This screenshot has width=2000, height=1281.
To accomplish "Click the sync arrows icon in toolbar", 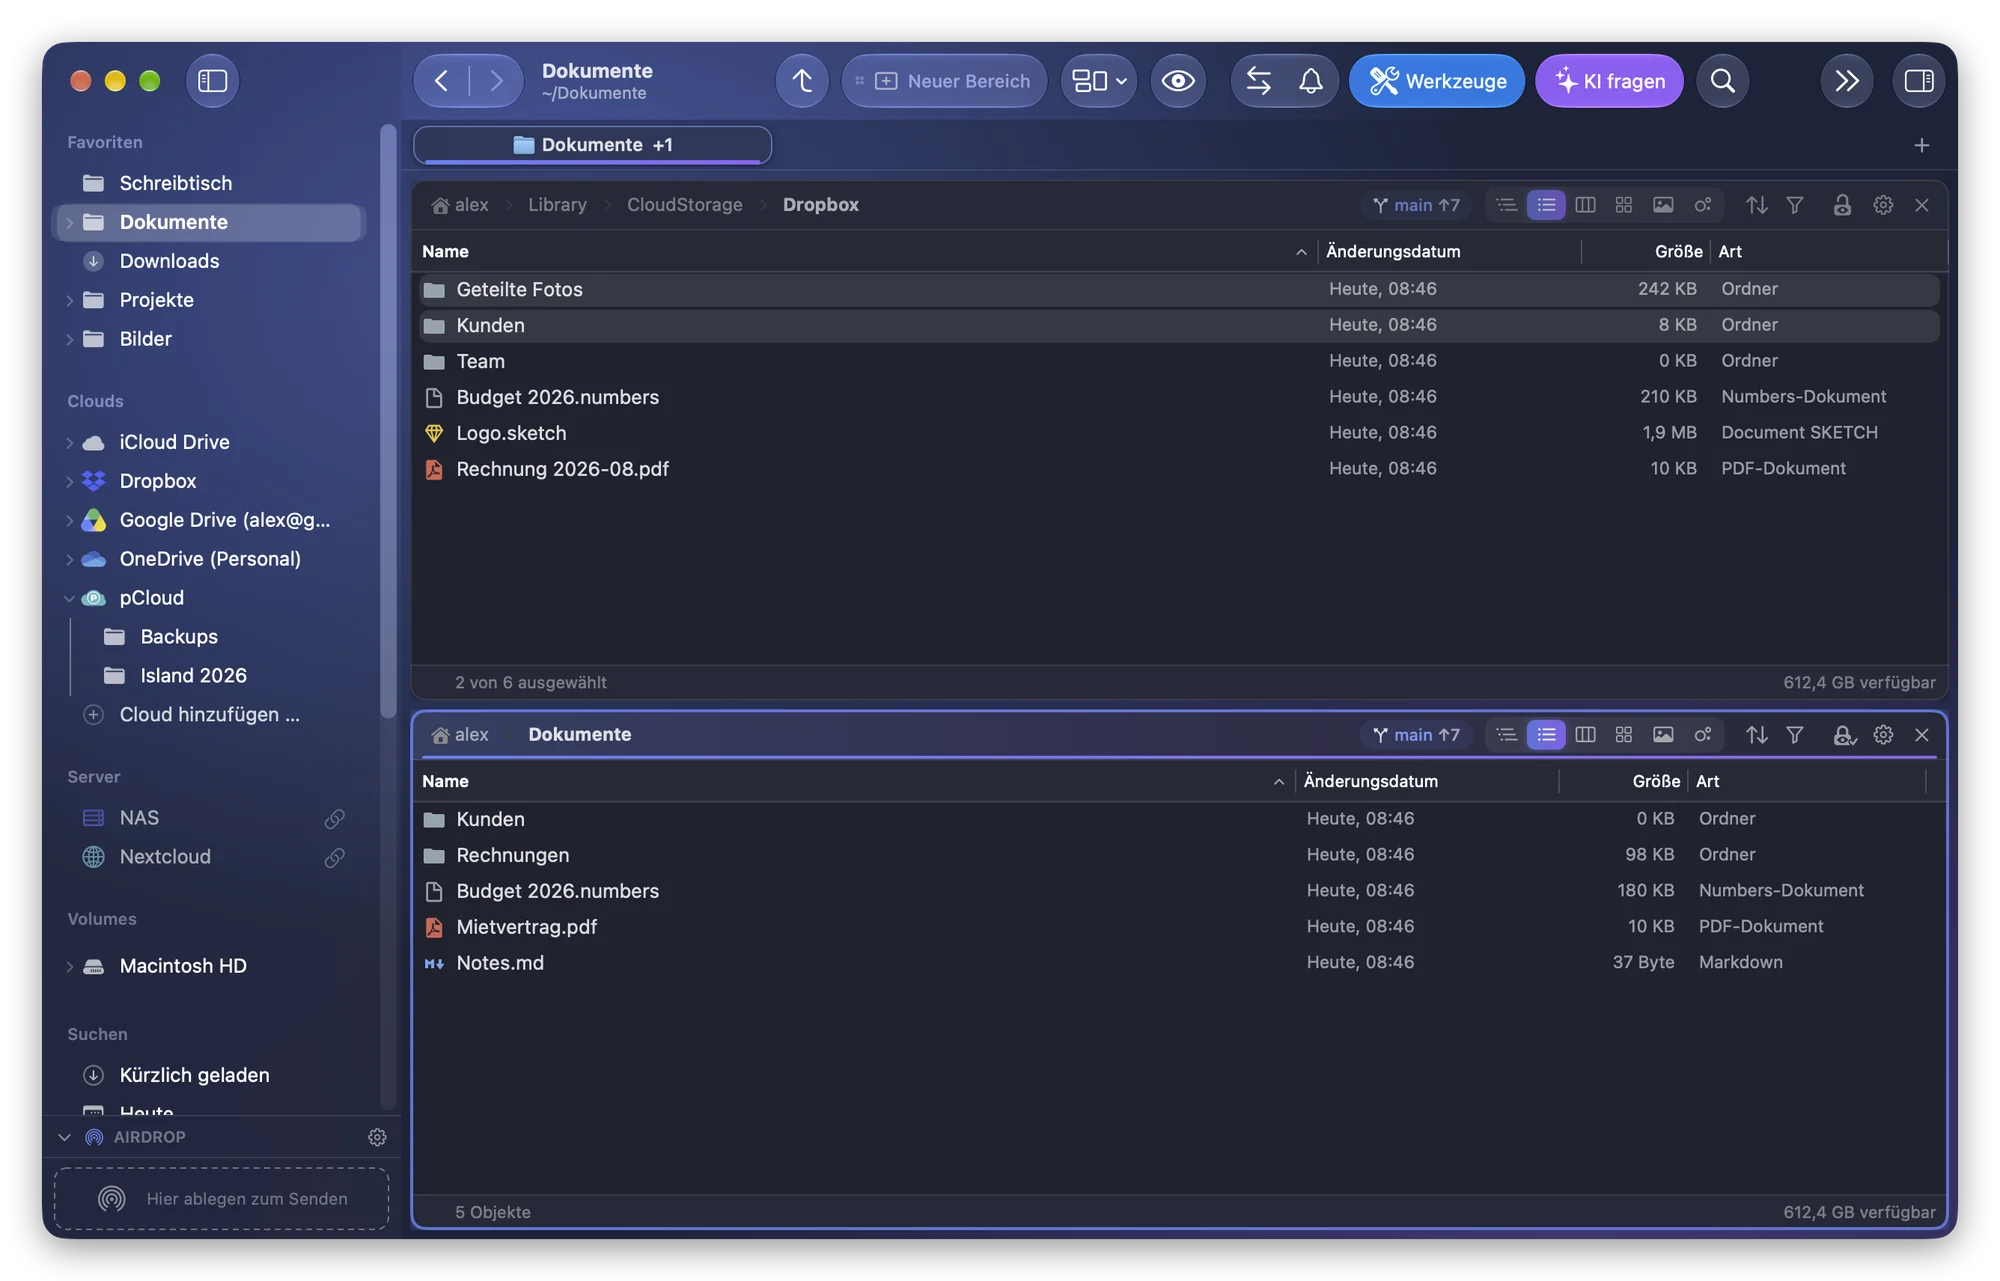I will [1258, 81].
